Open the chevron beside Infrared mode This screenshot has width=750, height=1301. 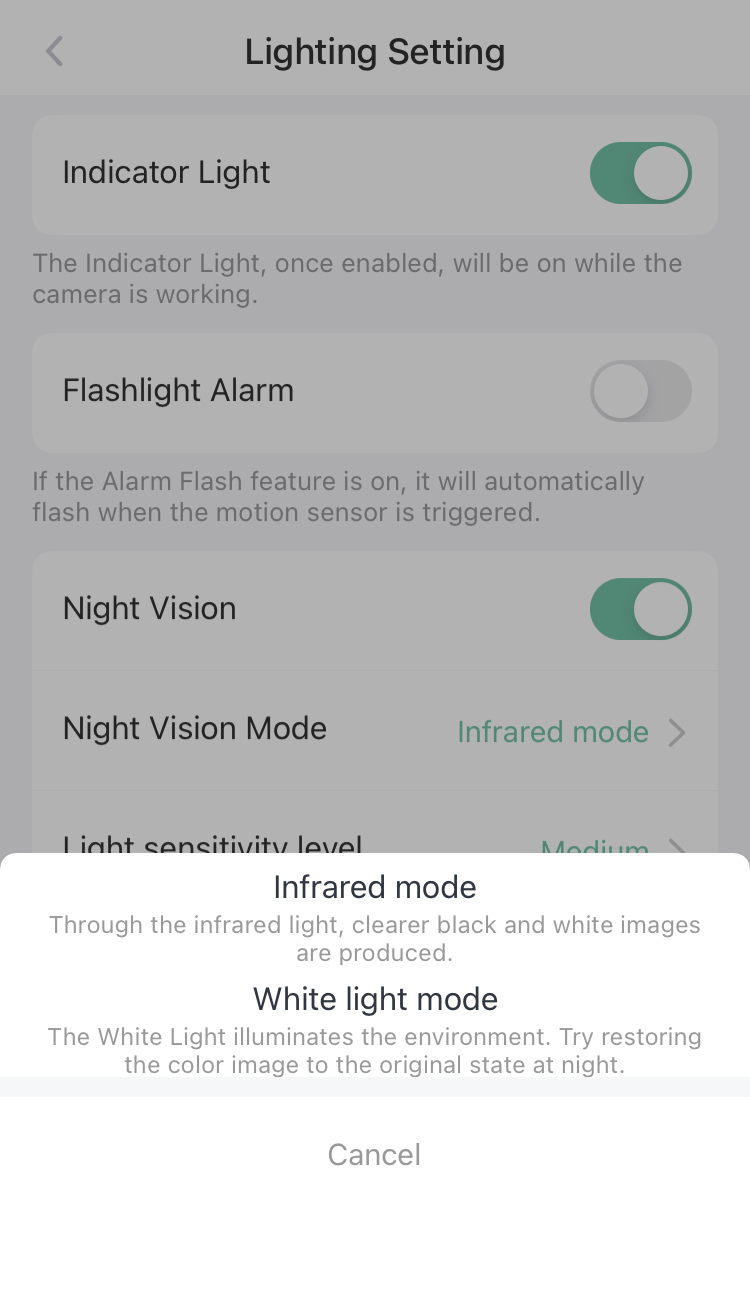[677, 733]
